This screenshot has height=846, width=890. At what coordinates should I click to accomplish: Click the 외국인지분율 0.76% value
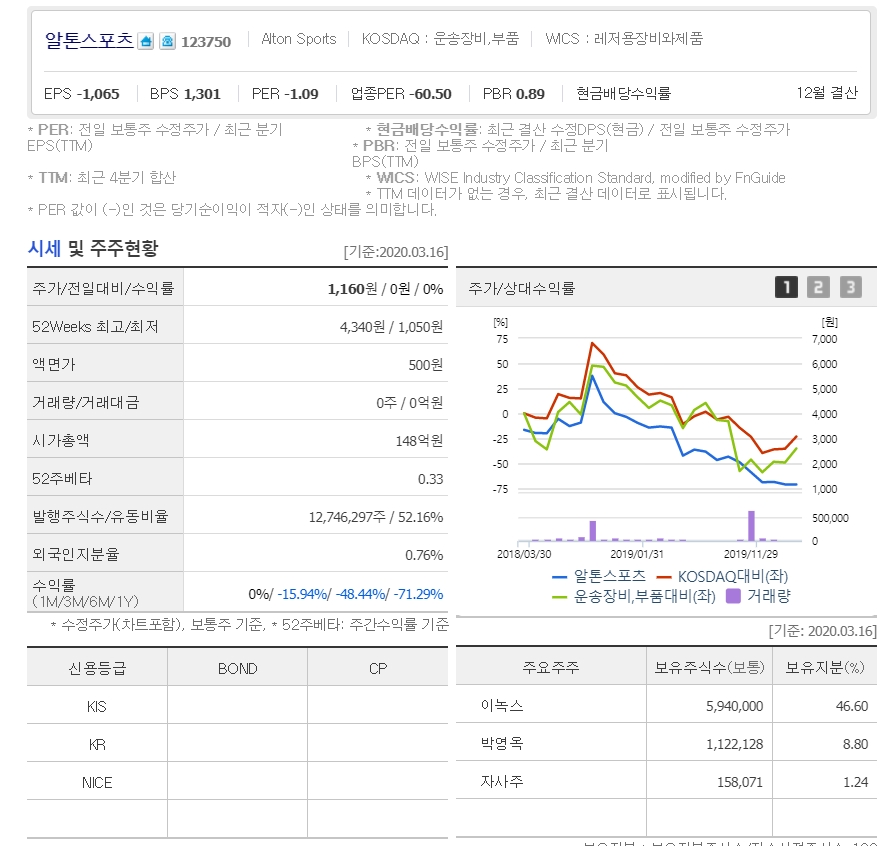click(424, 555)
